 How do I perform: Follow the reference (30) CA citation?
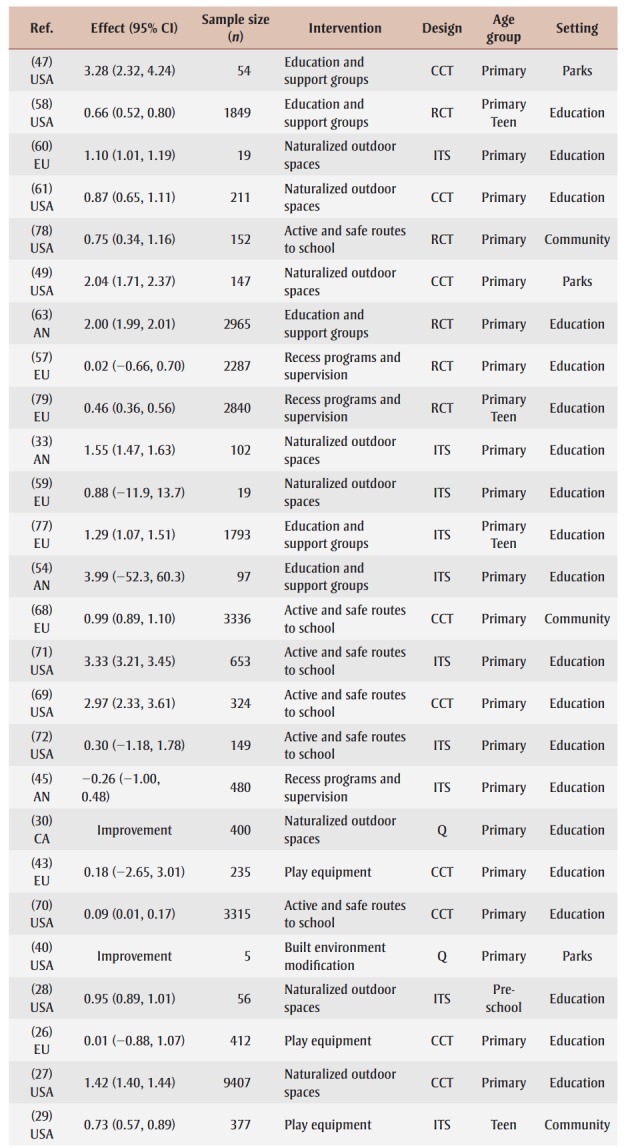click(x=41, y=830)
